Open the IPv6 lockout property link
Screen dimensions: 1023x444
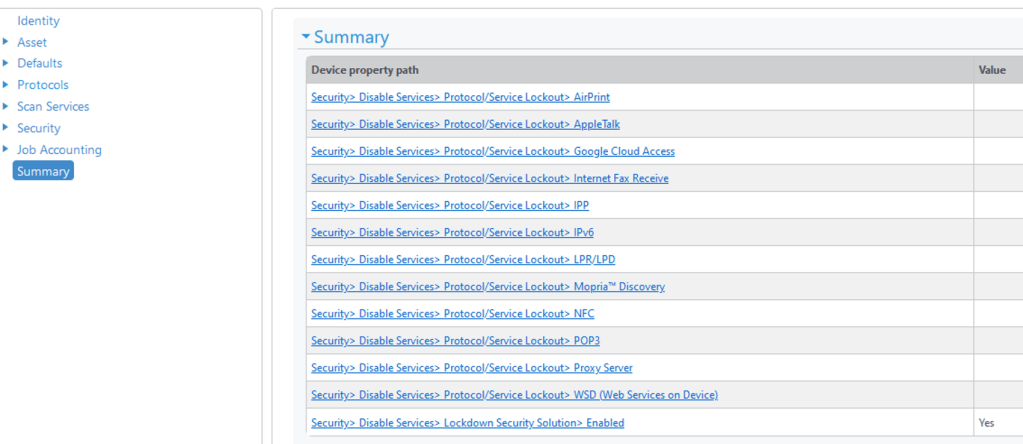click(452, 232)
